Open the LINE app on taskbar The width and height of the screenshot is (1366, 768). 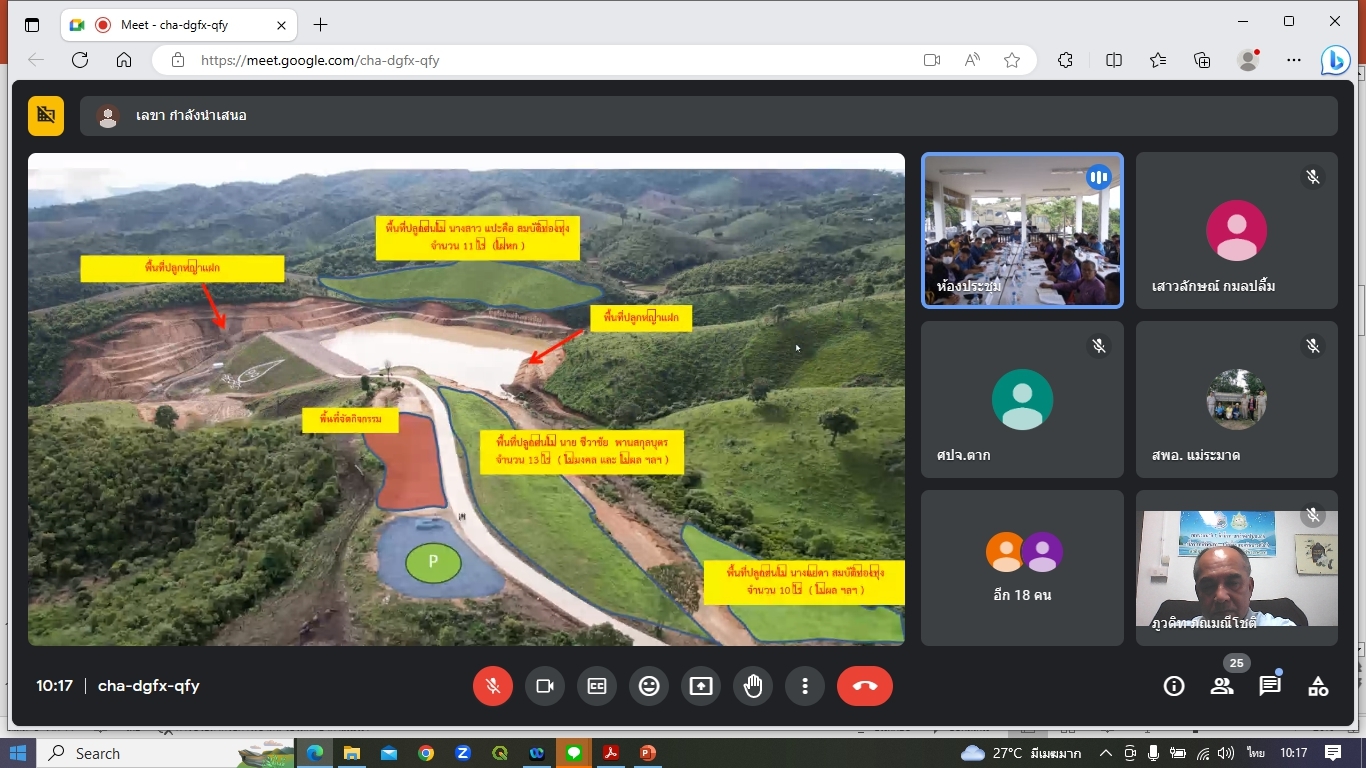pyautogui.click(x=574, y=753)
